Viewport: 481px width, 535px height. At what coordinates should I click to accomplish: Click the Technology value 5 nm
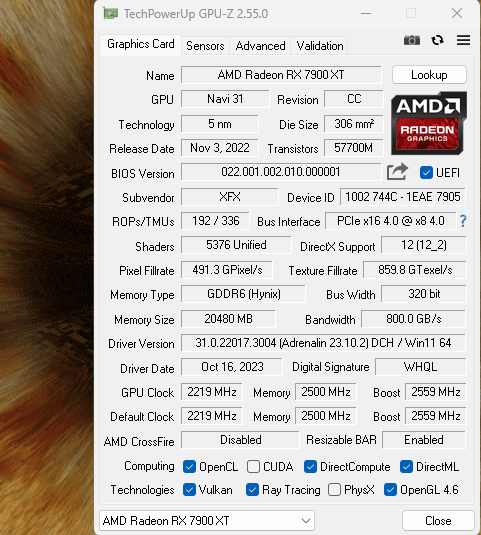[x=220, y=124]
